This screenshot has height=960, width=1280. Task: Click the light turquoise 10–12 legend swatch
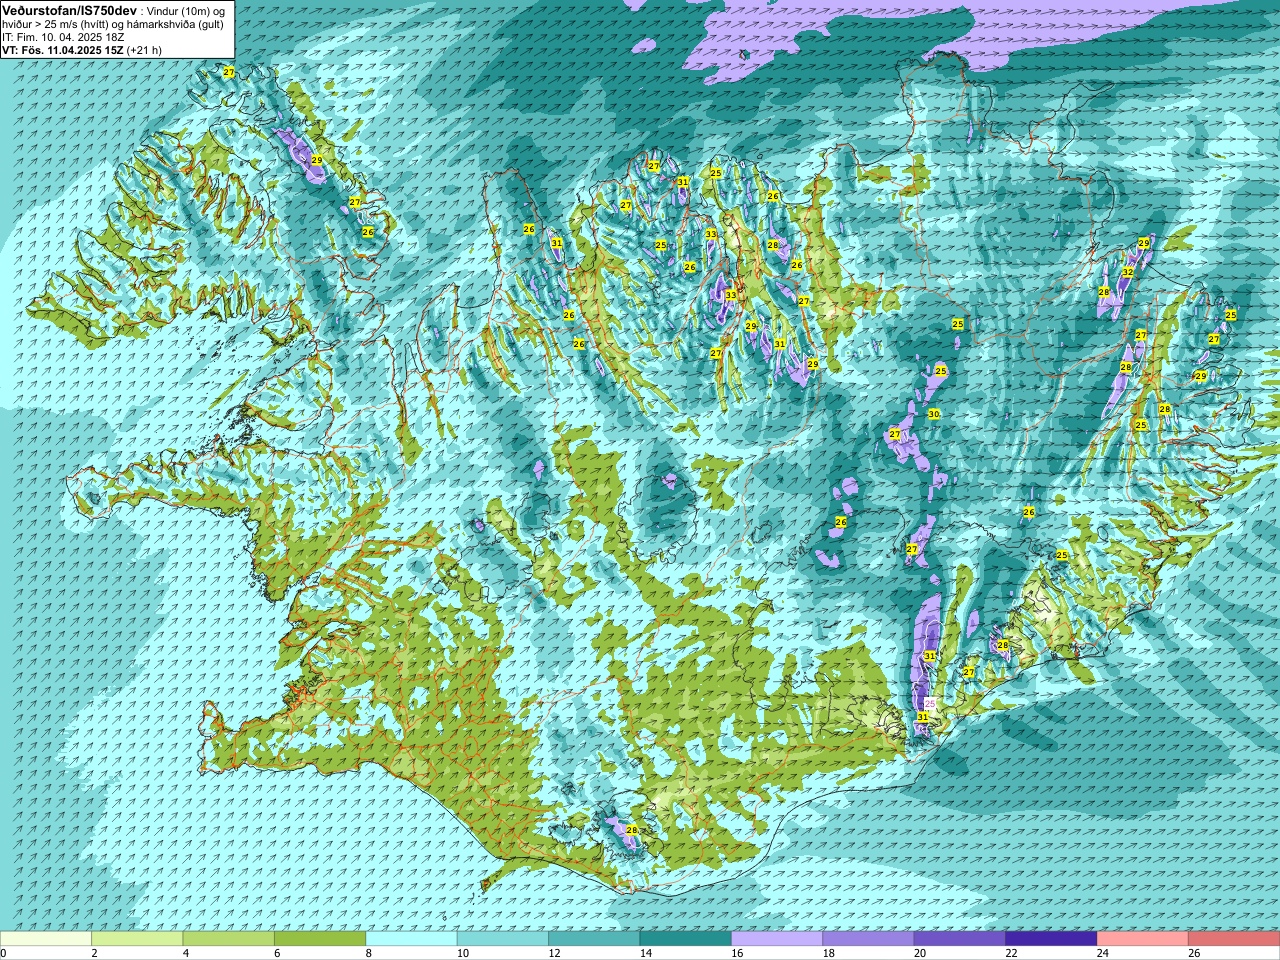pos(503,939)
